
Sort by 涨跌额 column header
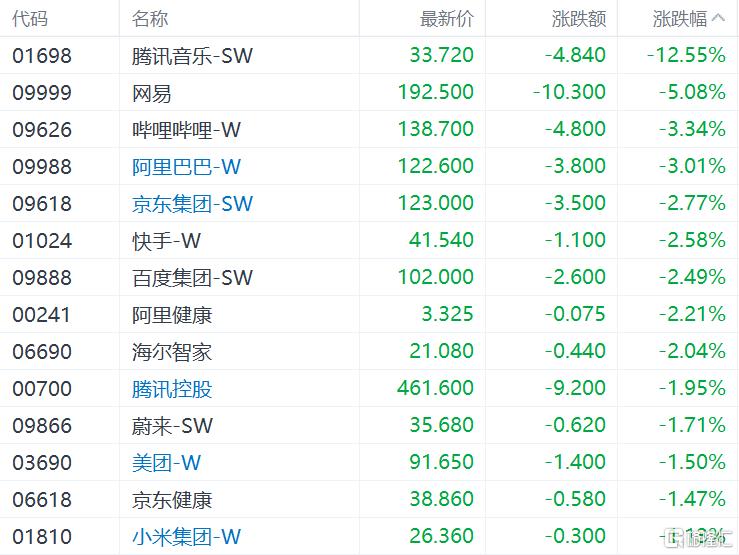[579, 19]
